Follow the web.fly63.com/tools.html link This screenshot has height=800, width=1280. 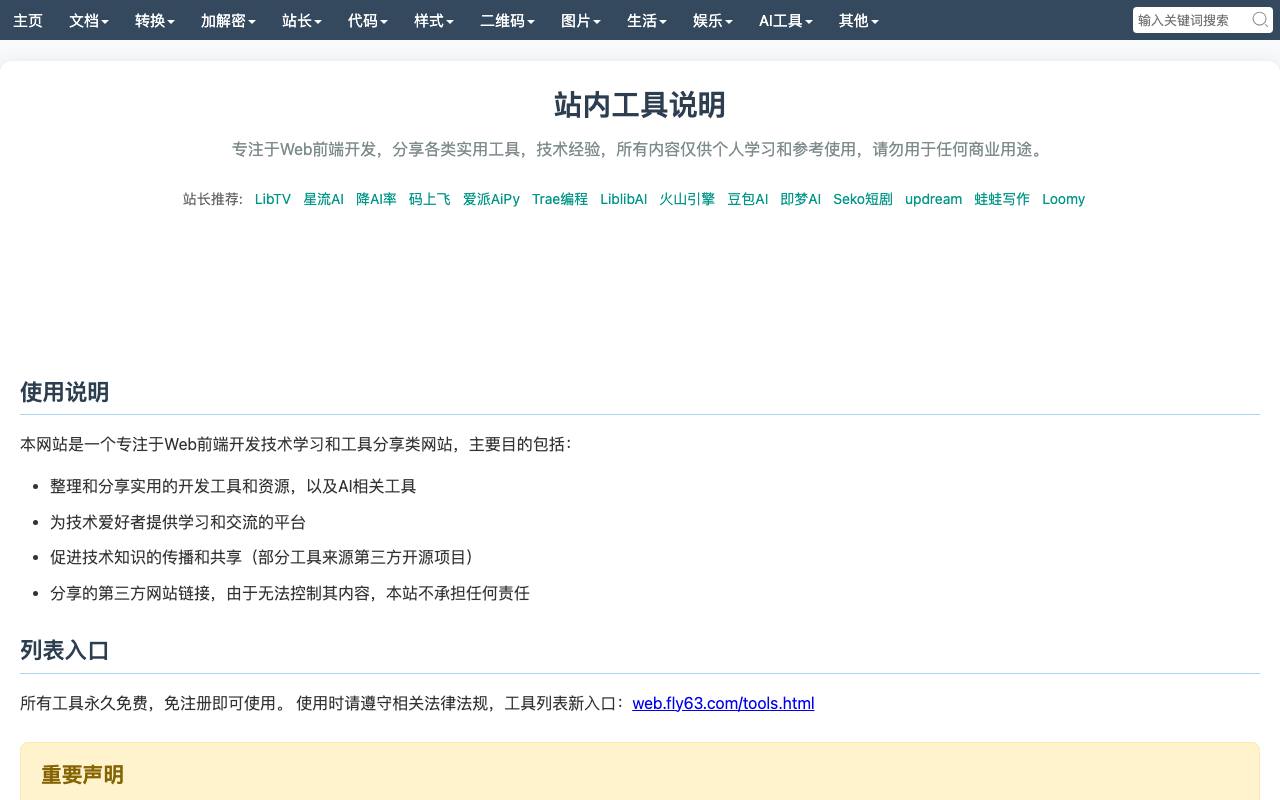coord(723,703)
